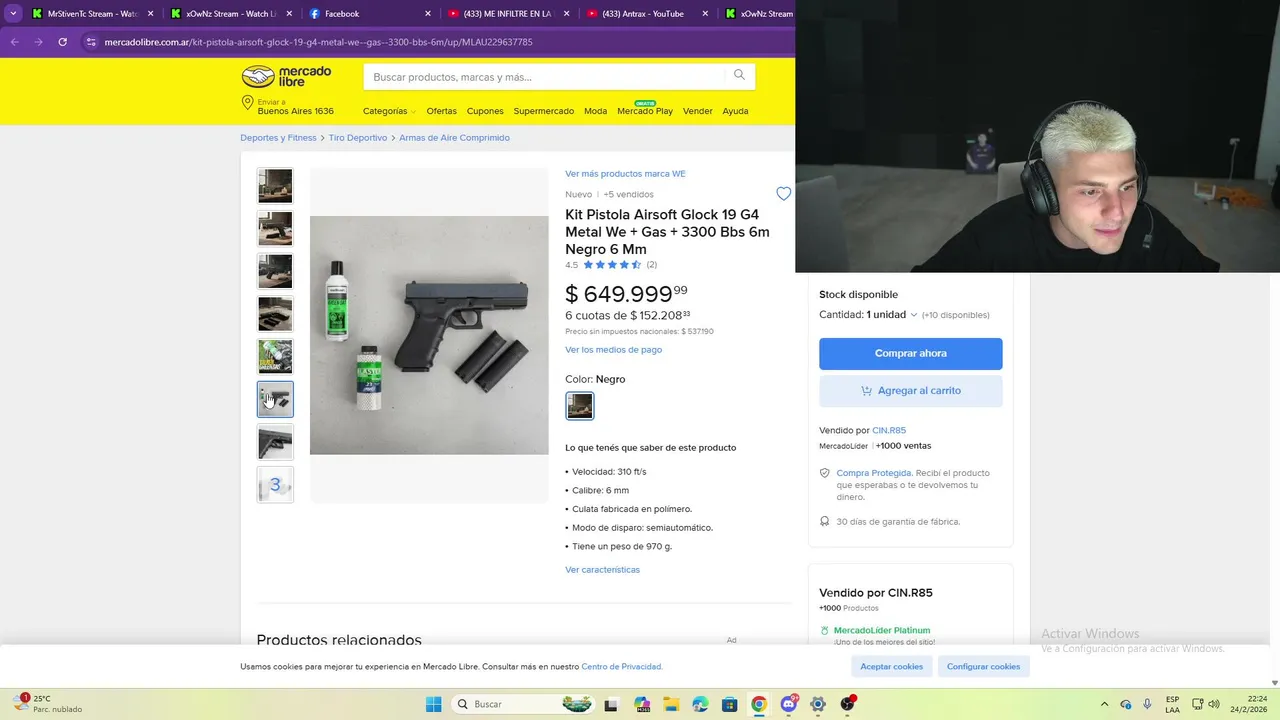
Task: Open Armas de Aire Comprimido breadcrumb
Action: [x=454, y=138]
